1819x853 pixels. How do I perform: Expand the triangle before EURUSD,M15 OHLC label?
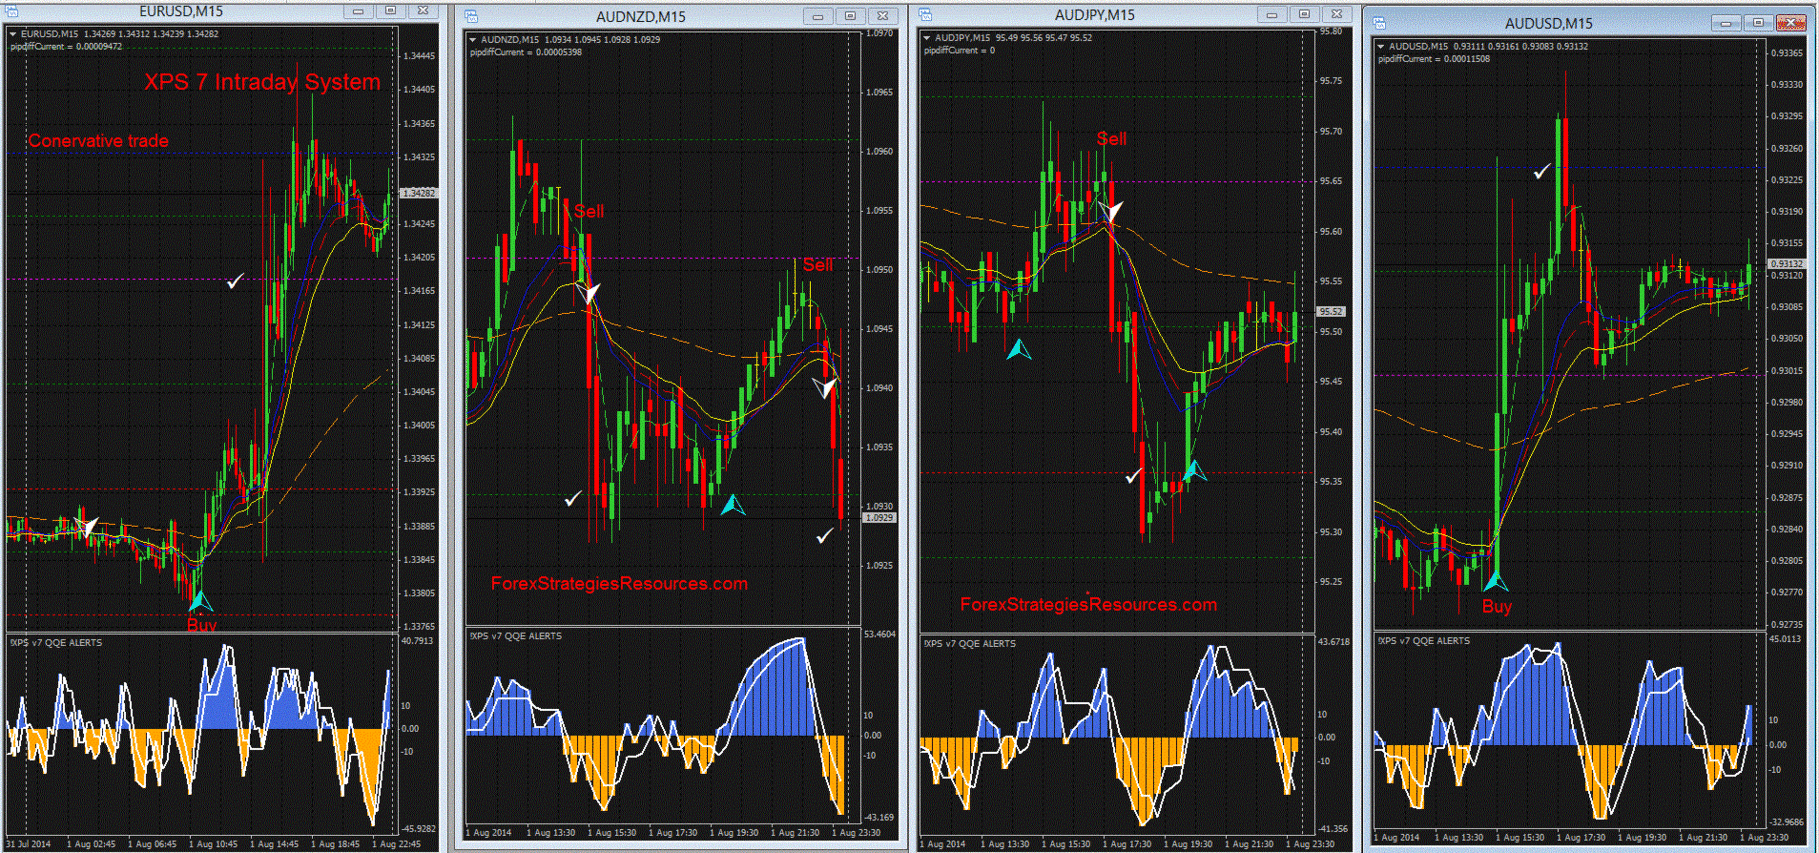(x=13, y=34)
